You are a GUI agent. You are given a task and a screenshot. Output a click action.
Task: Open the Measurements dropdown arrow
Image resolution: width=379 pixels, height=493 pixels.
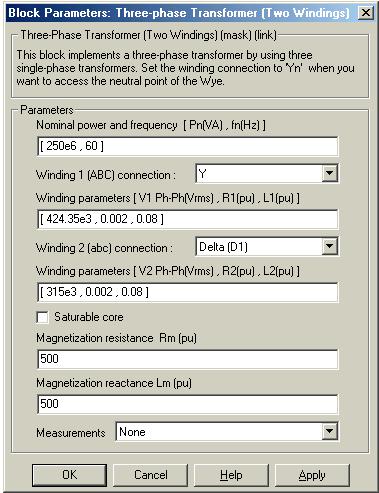pos(329,431)
